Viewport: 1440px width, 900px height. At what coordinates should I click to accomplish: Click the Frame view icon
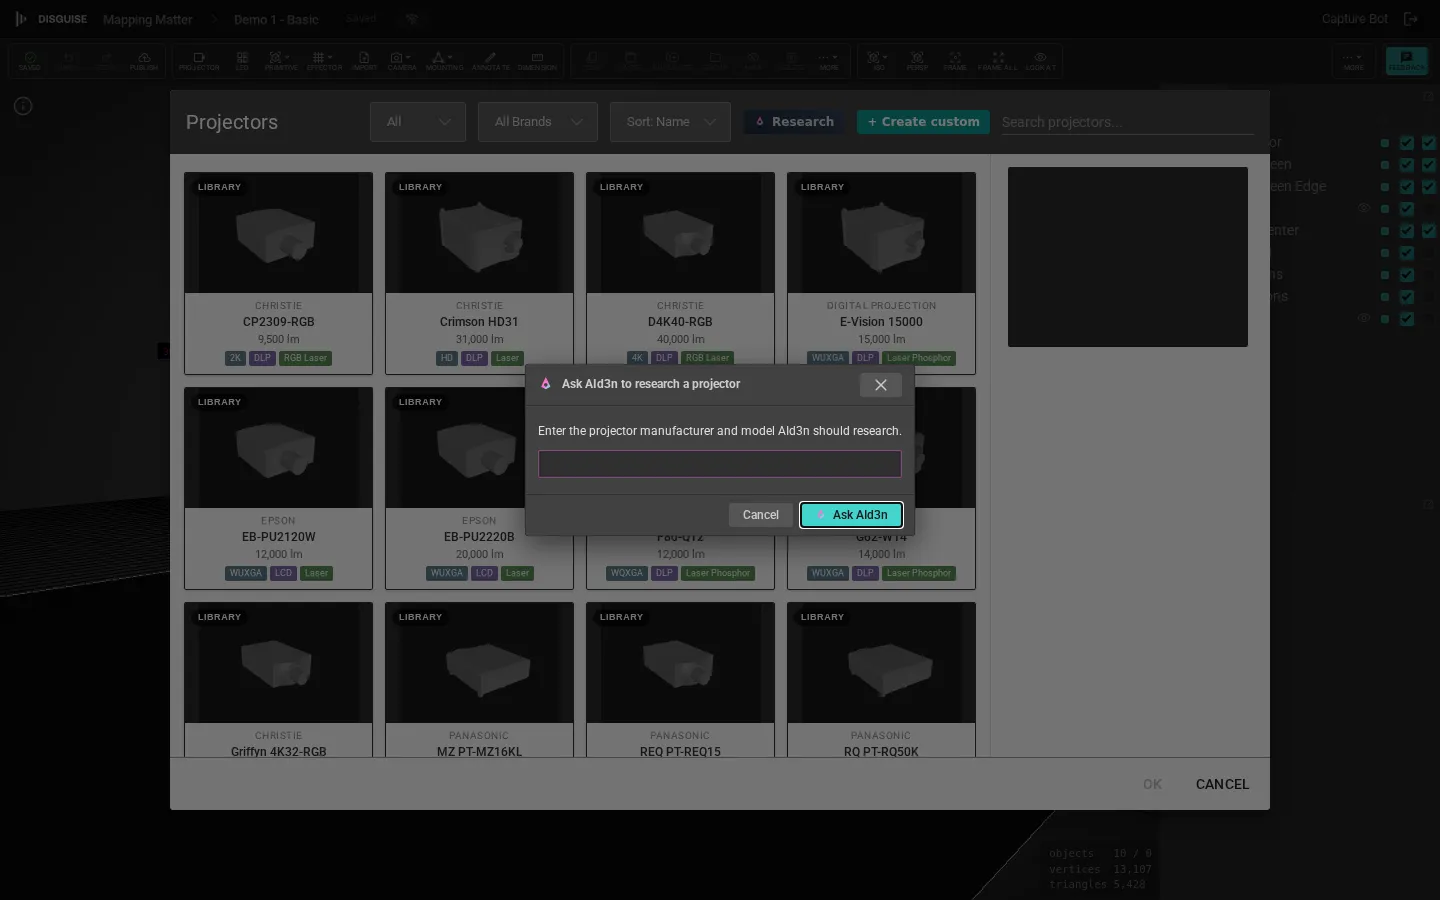955,60
